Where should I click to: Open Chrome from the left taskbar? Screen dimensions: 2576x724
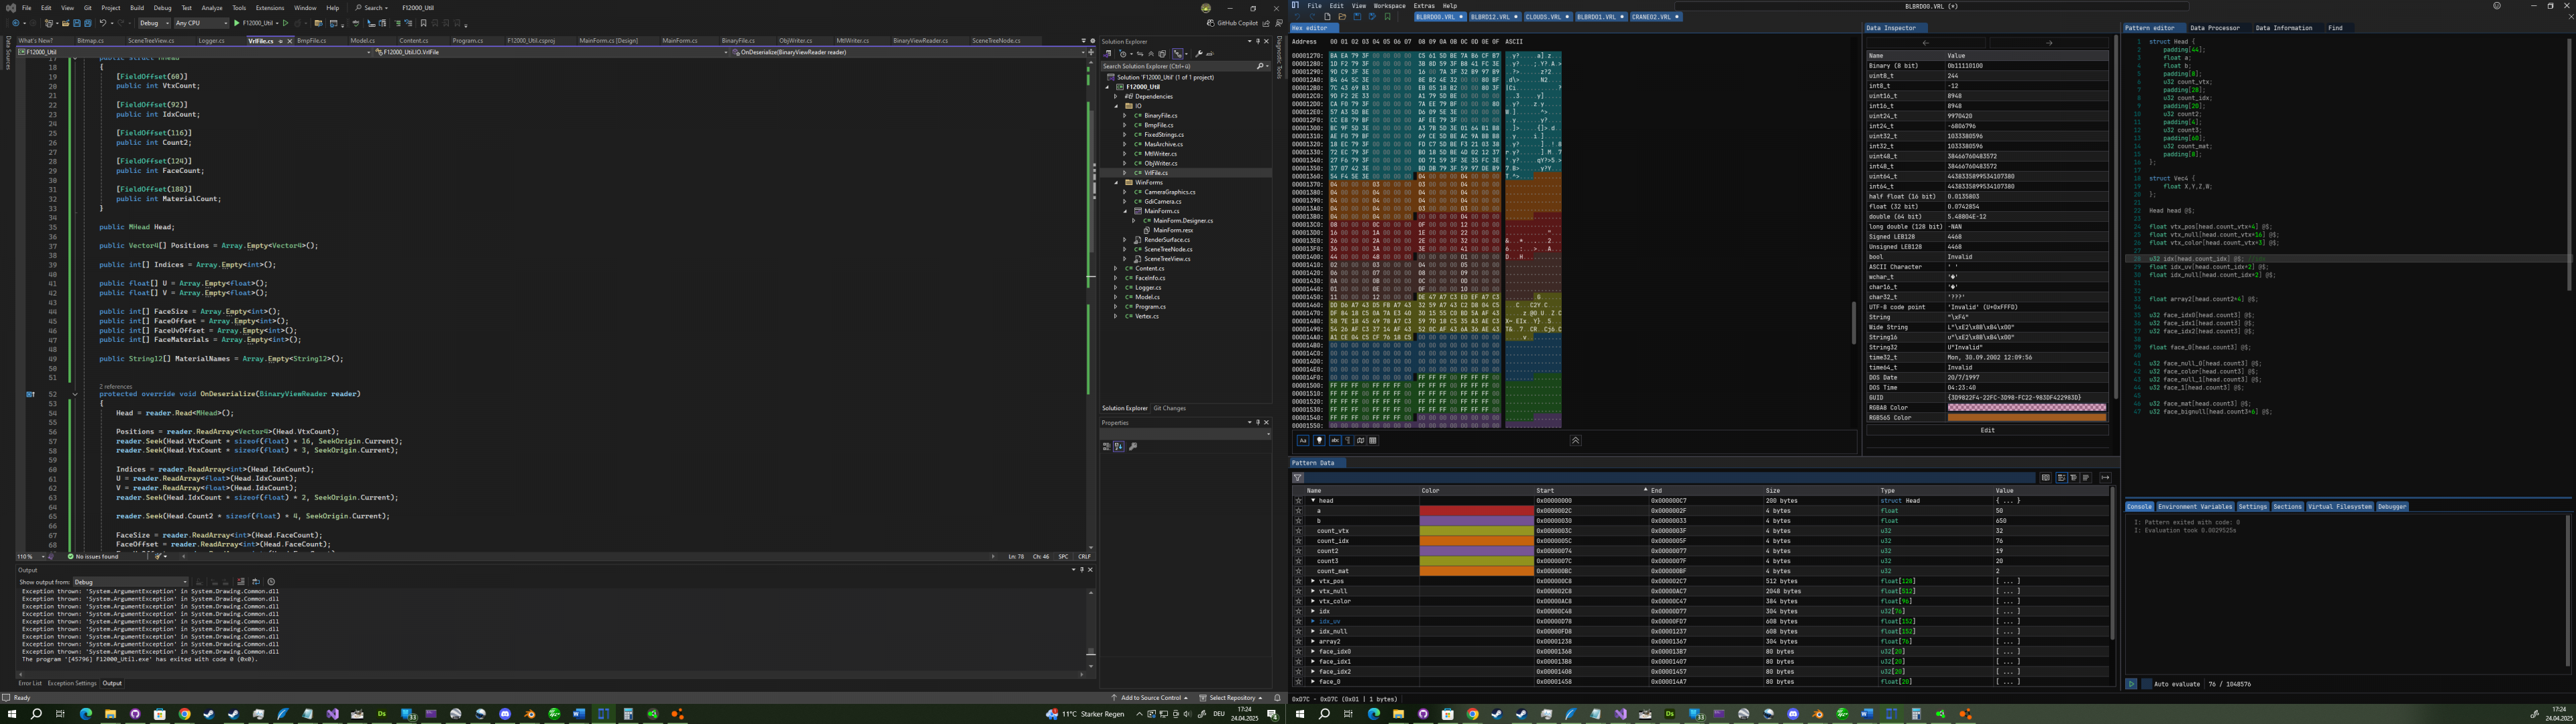184,714
